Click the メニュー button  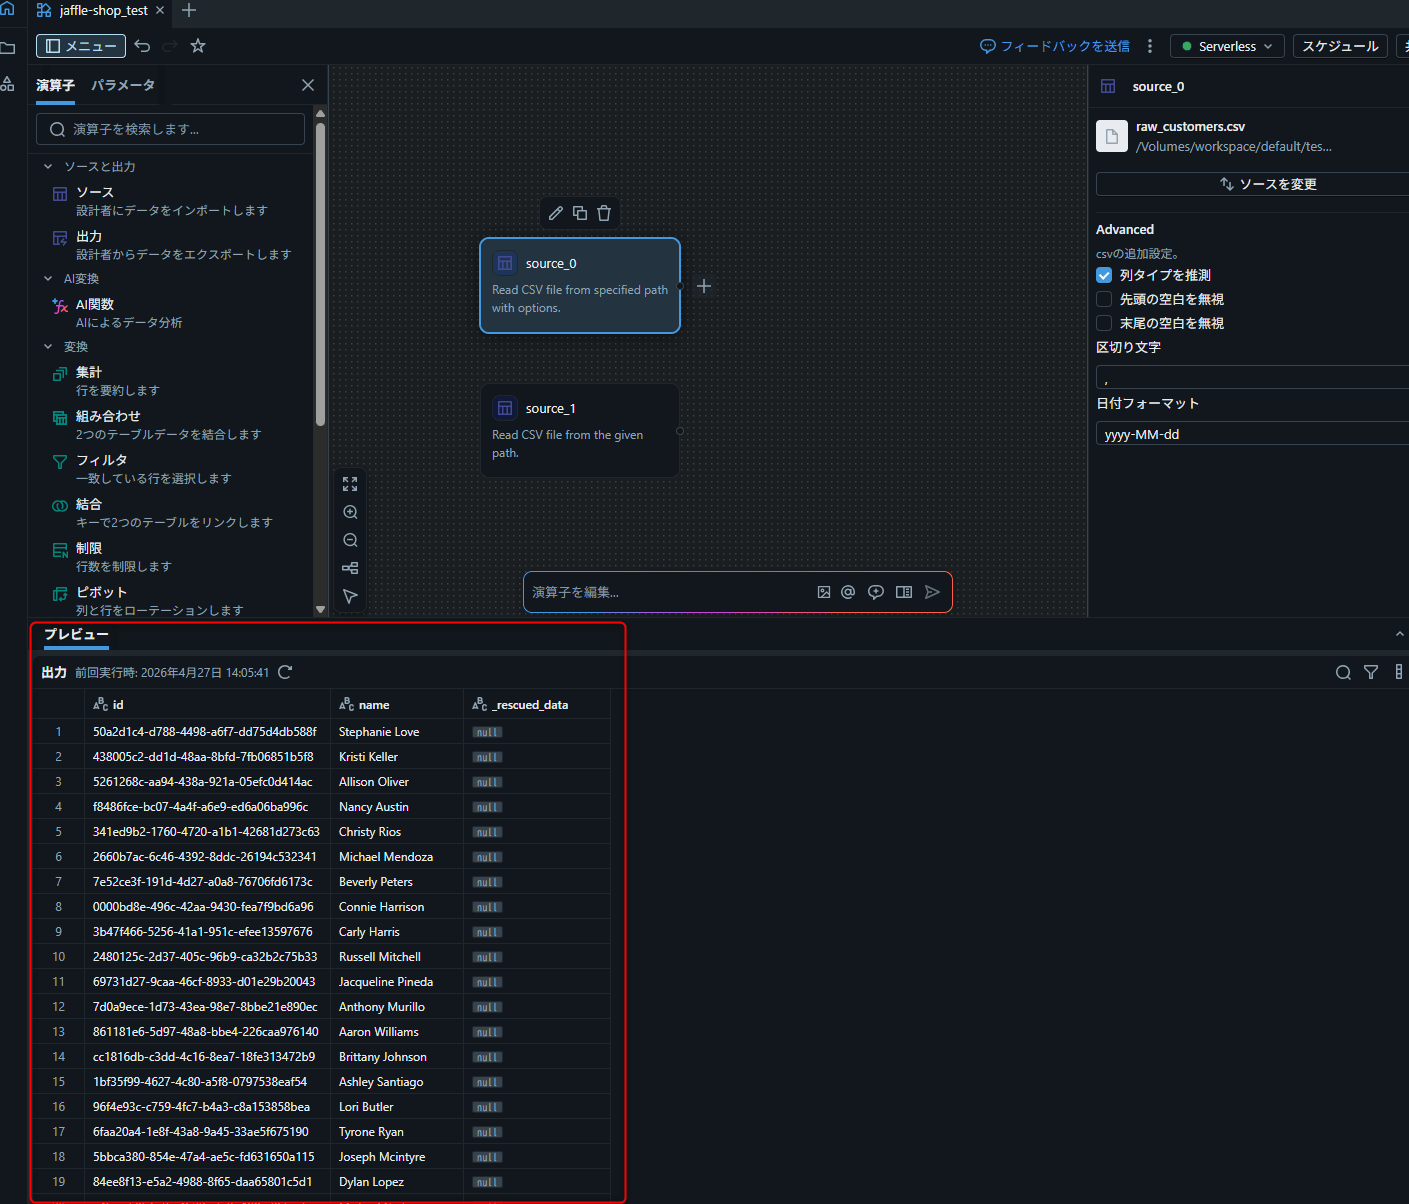coord(81,46)
